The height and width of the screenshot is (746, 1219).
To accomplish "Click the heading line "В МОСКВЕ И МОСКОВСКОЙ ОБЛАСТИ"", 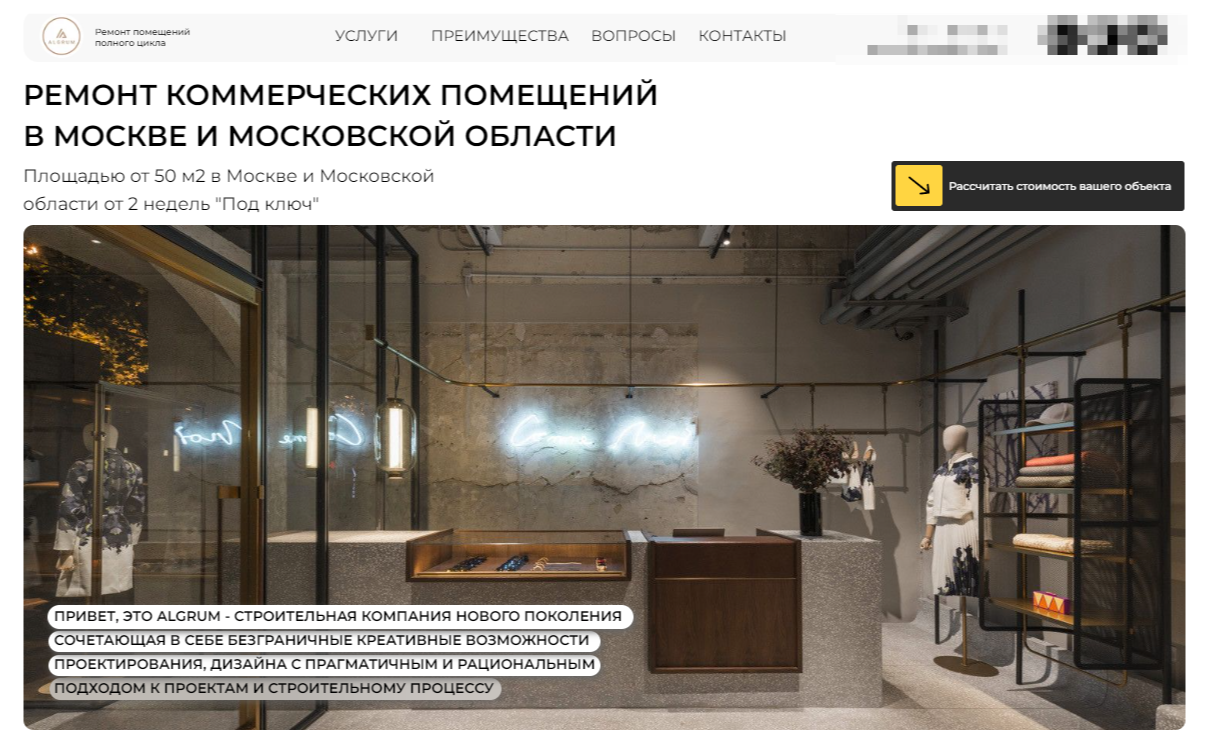I will (x=320, y=136).
